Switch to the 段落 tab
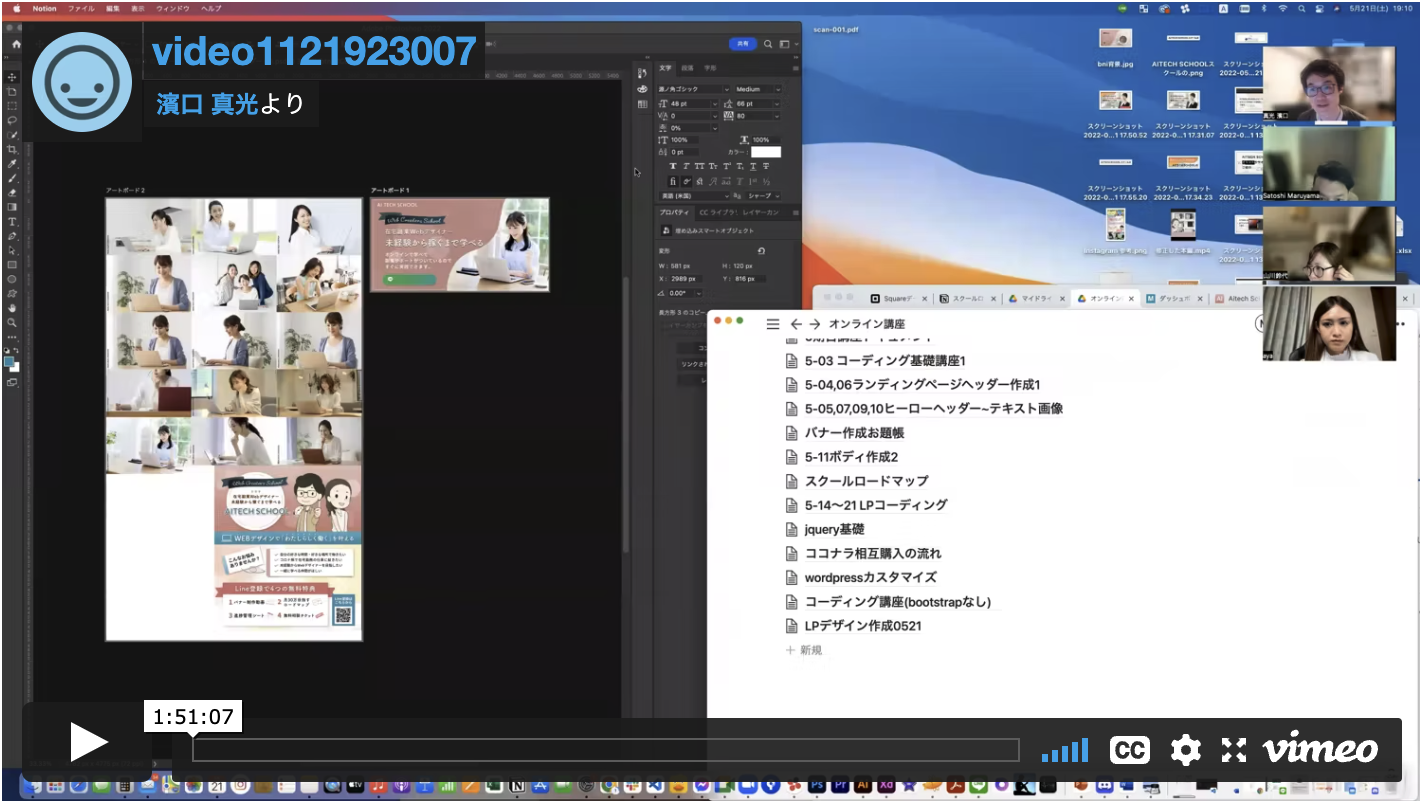Viewport: 1420px width, 804px height. 687,68
